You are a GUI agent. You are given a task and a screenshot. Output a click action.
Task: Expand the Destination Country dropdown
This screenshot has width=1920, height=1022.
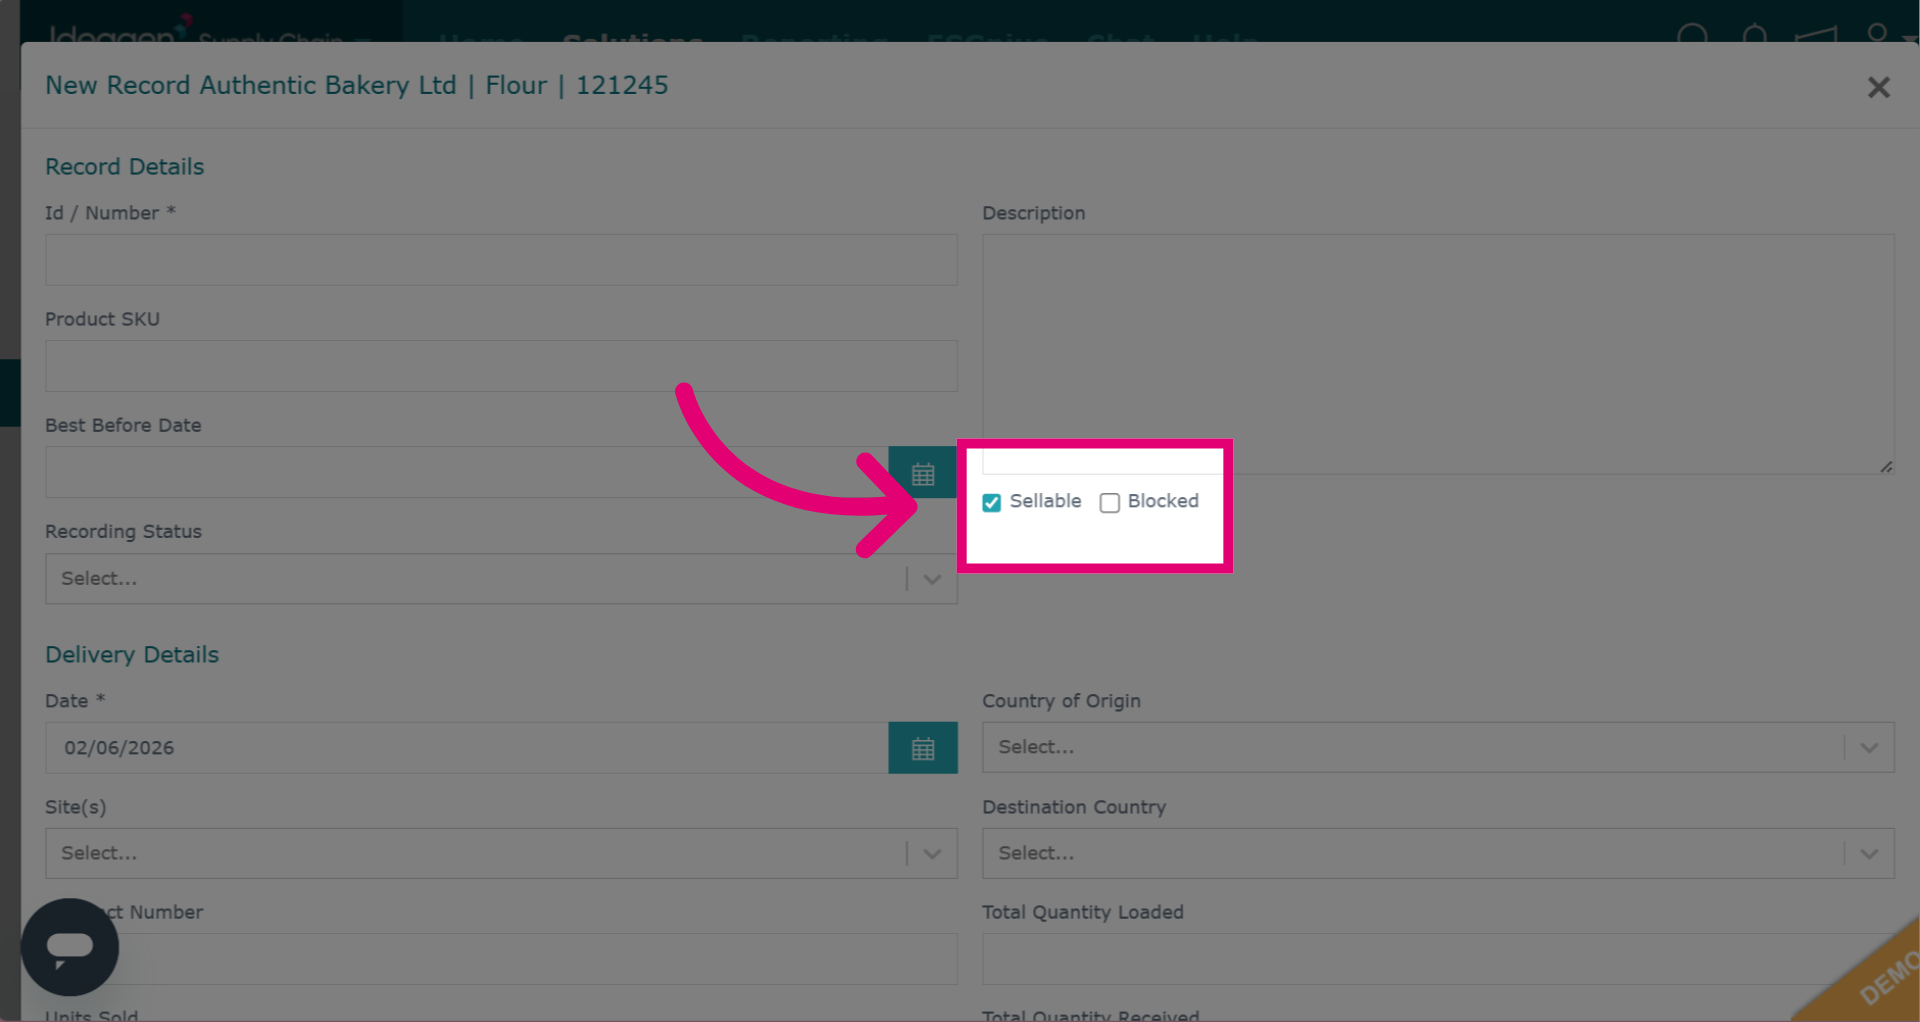click(x=1438, y=853)
